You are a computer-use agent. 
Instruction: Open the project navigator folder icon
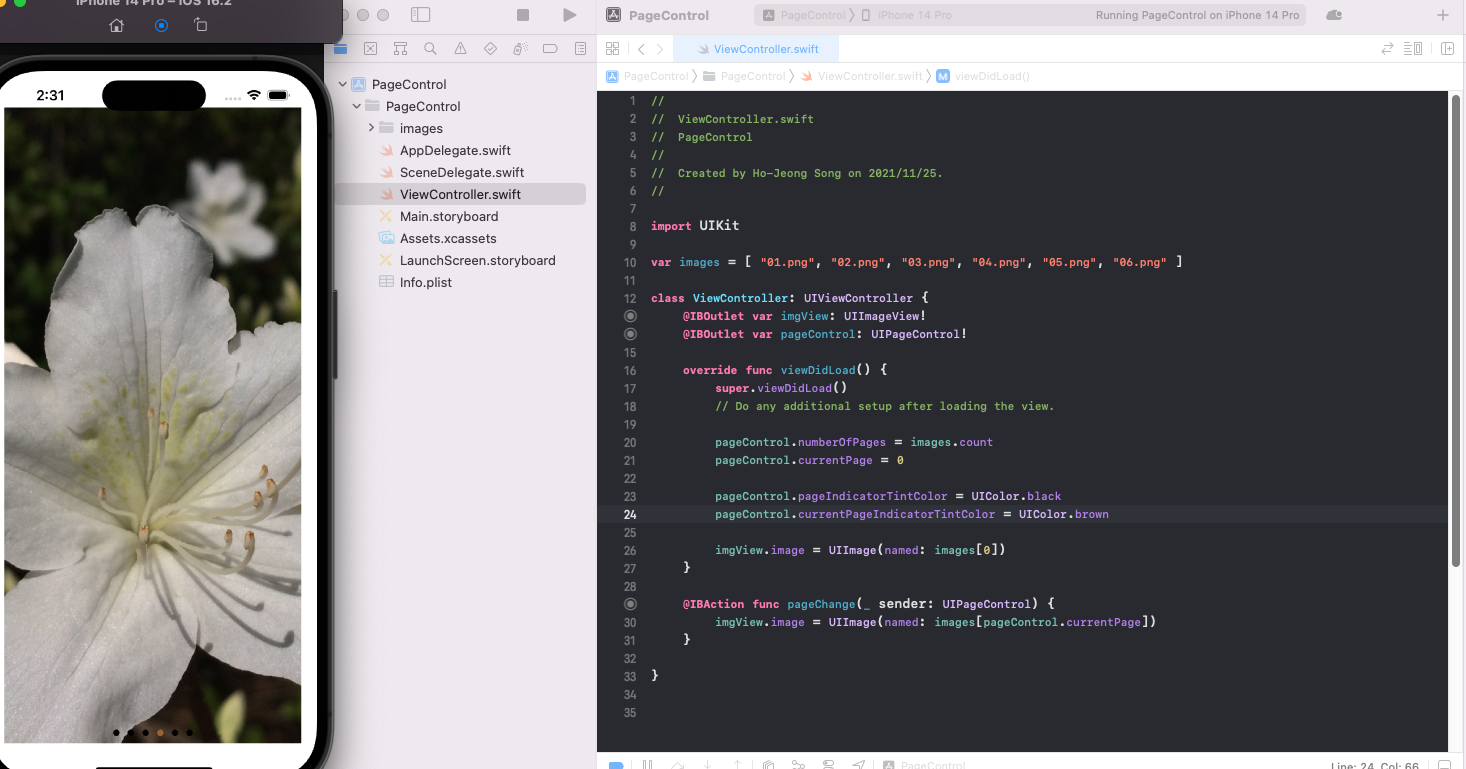[x=341, y=48]
